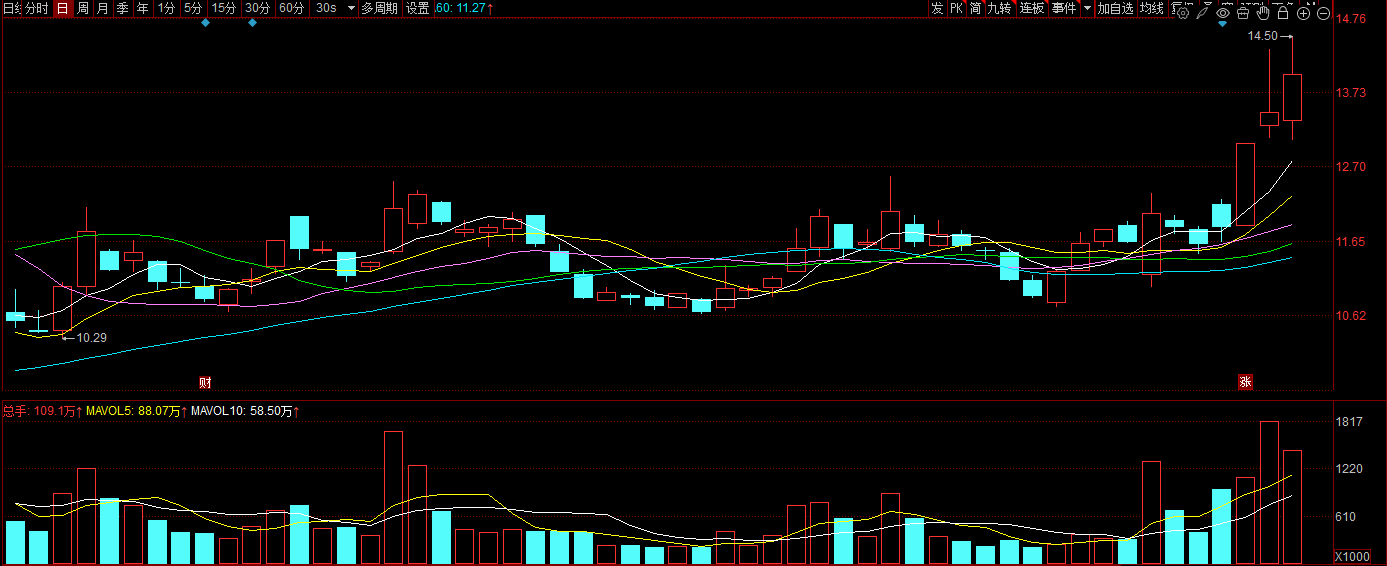The height and width of the screenshot is (566, 1387).
Task: Choose the 30s period option
Action: [x=326, y=8]
